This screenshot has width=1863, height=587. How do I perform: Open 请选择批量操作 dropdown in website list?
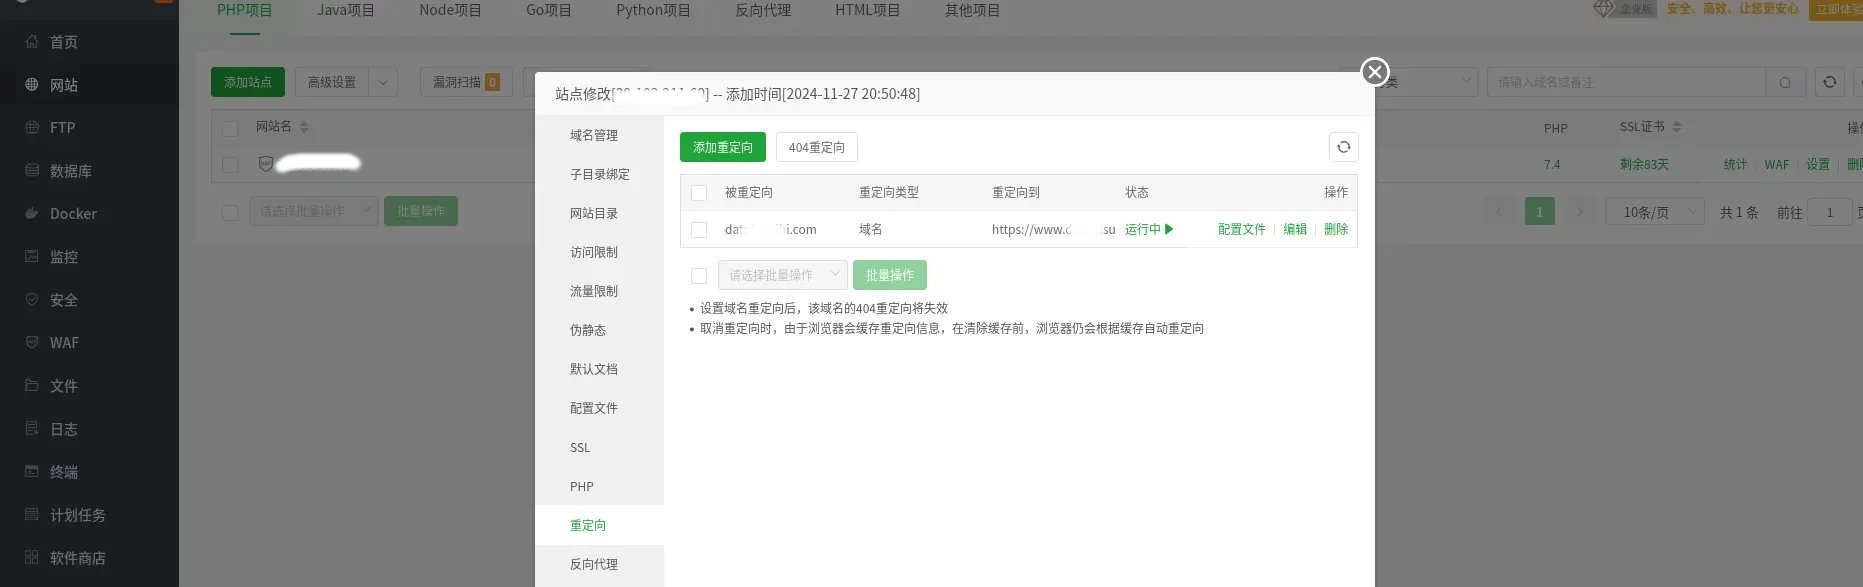click(314, 211)
